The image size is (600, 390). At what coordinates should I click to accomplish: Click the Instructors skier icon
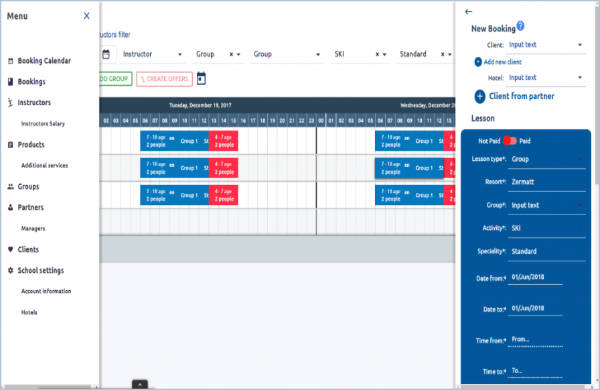10,103
